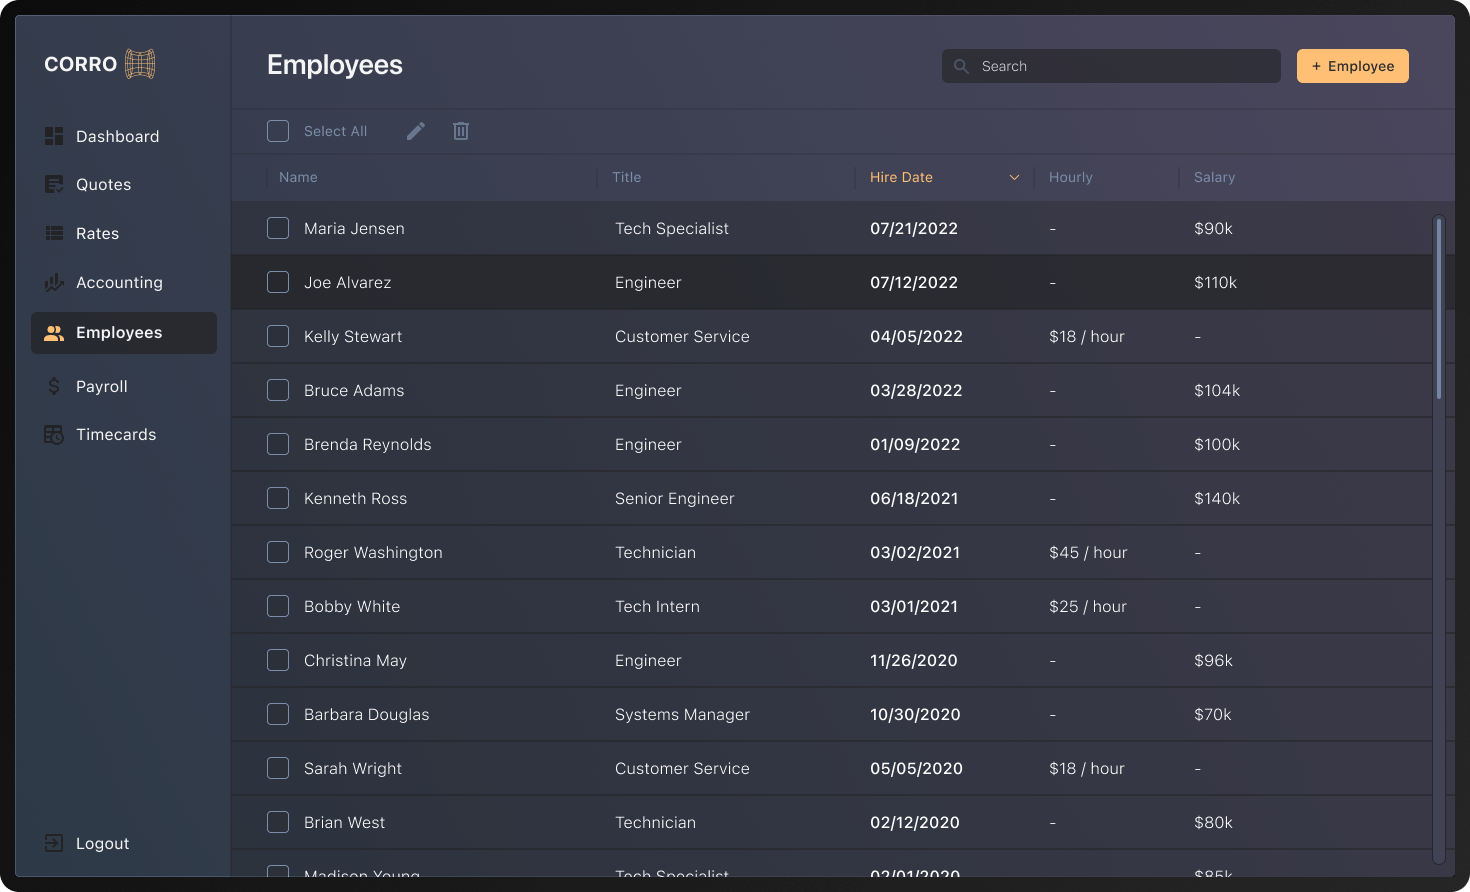The width and height of the screenshot is (1470, 892).
Task: Click the magnifier icon in search box
Action: (961, 66)
